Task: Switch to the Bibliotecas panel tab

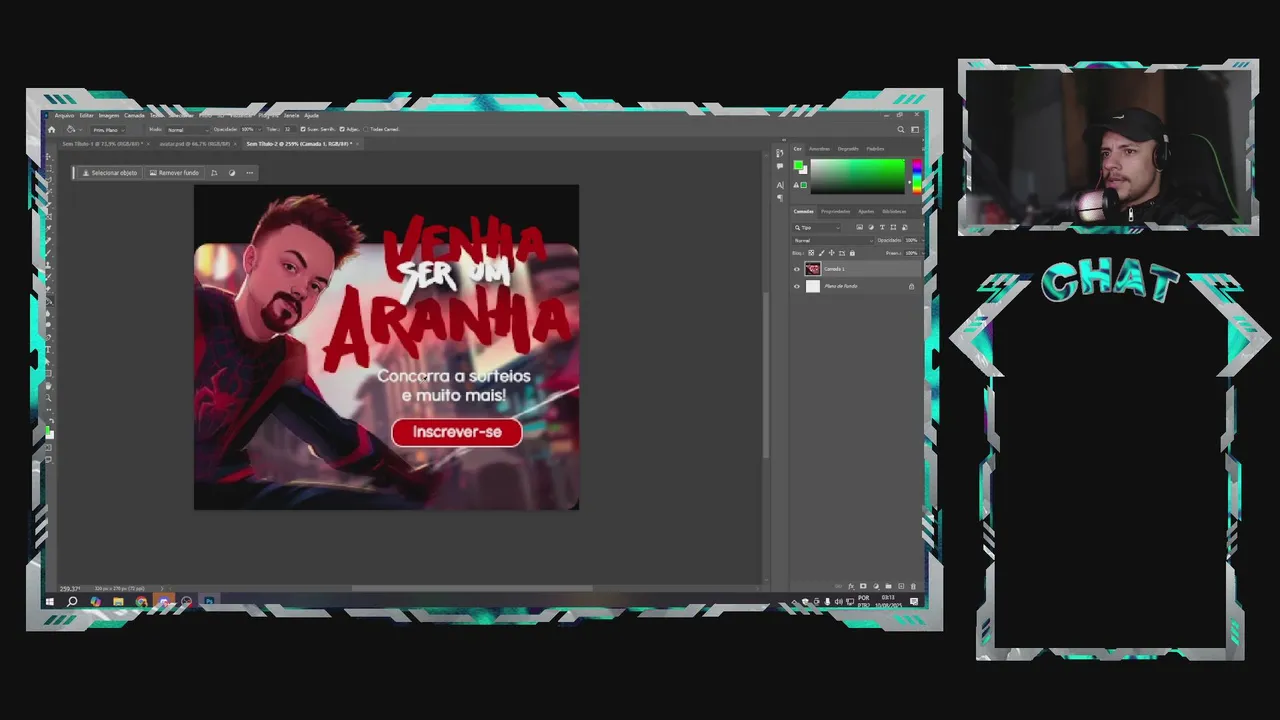Action: pyautogui.click(x=894, y=211)
